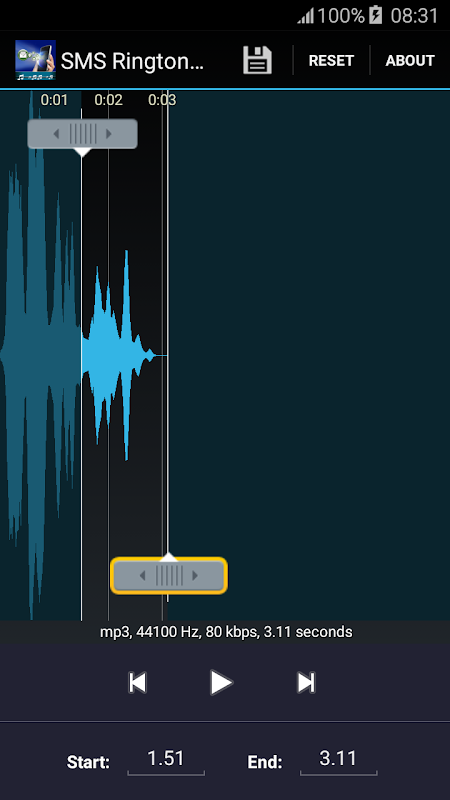Click the 0:02 timeline label
The width and height of the screenshot is (450, 800).
tap(109, 100)
